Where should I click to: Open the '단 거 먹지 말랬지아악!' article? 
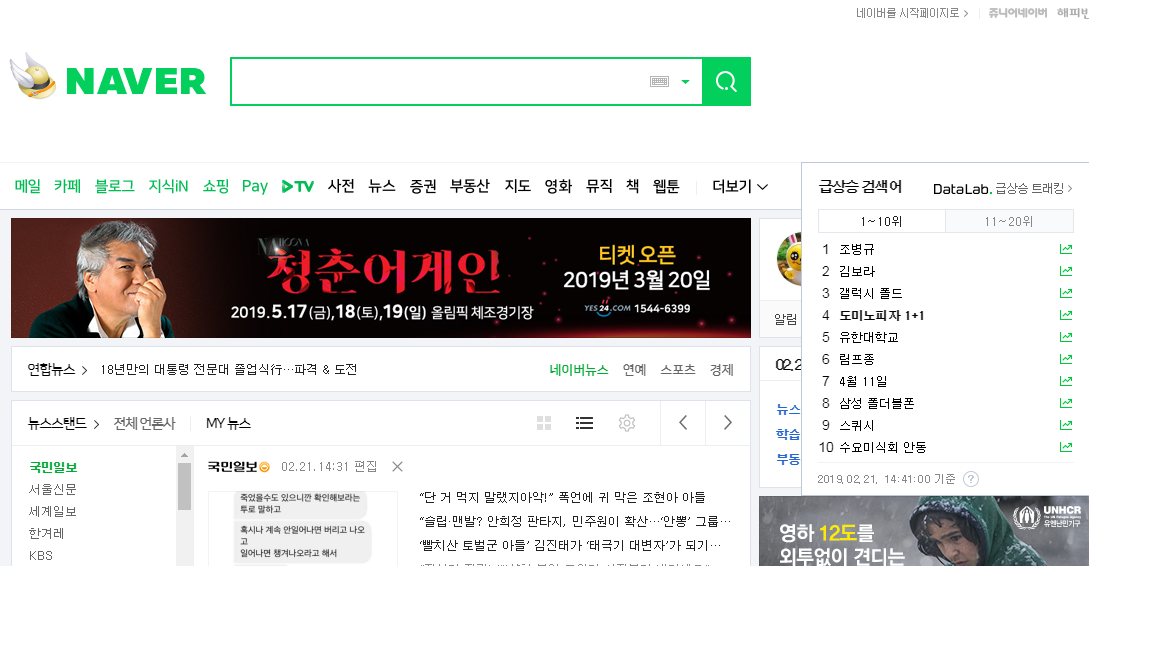[x=562, y=497]
